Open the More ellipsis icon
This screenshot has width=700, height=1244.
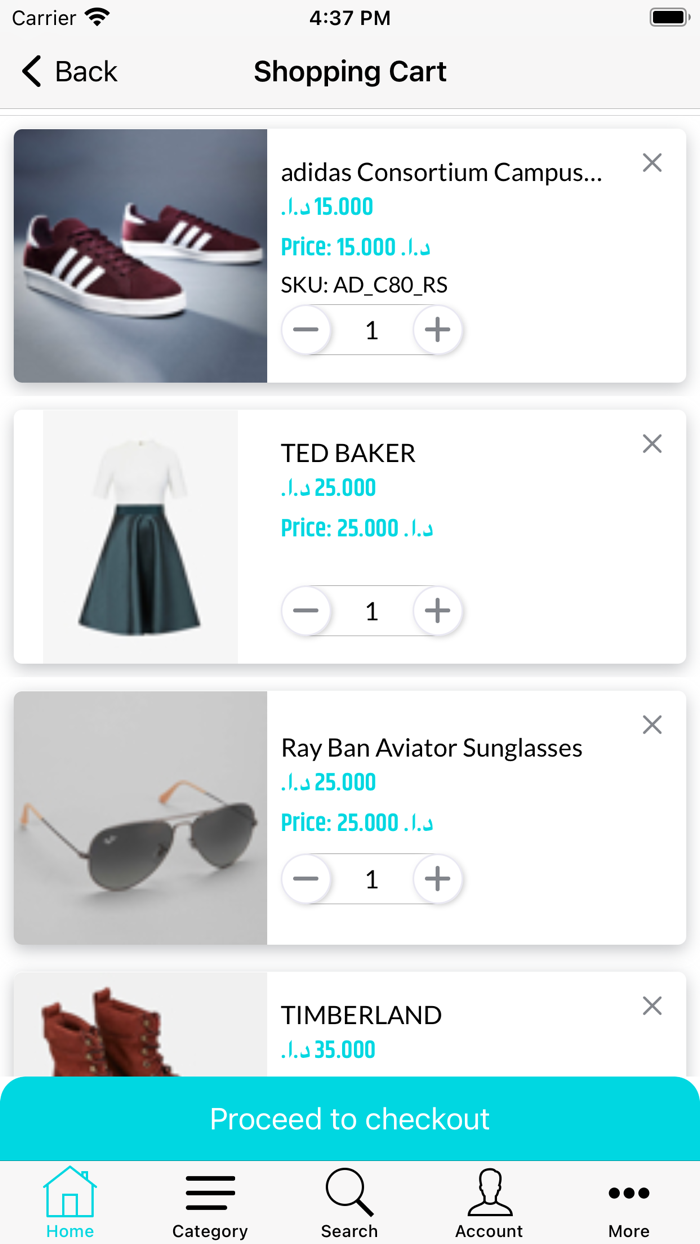coord(628,1192)
